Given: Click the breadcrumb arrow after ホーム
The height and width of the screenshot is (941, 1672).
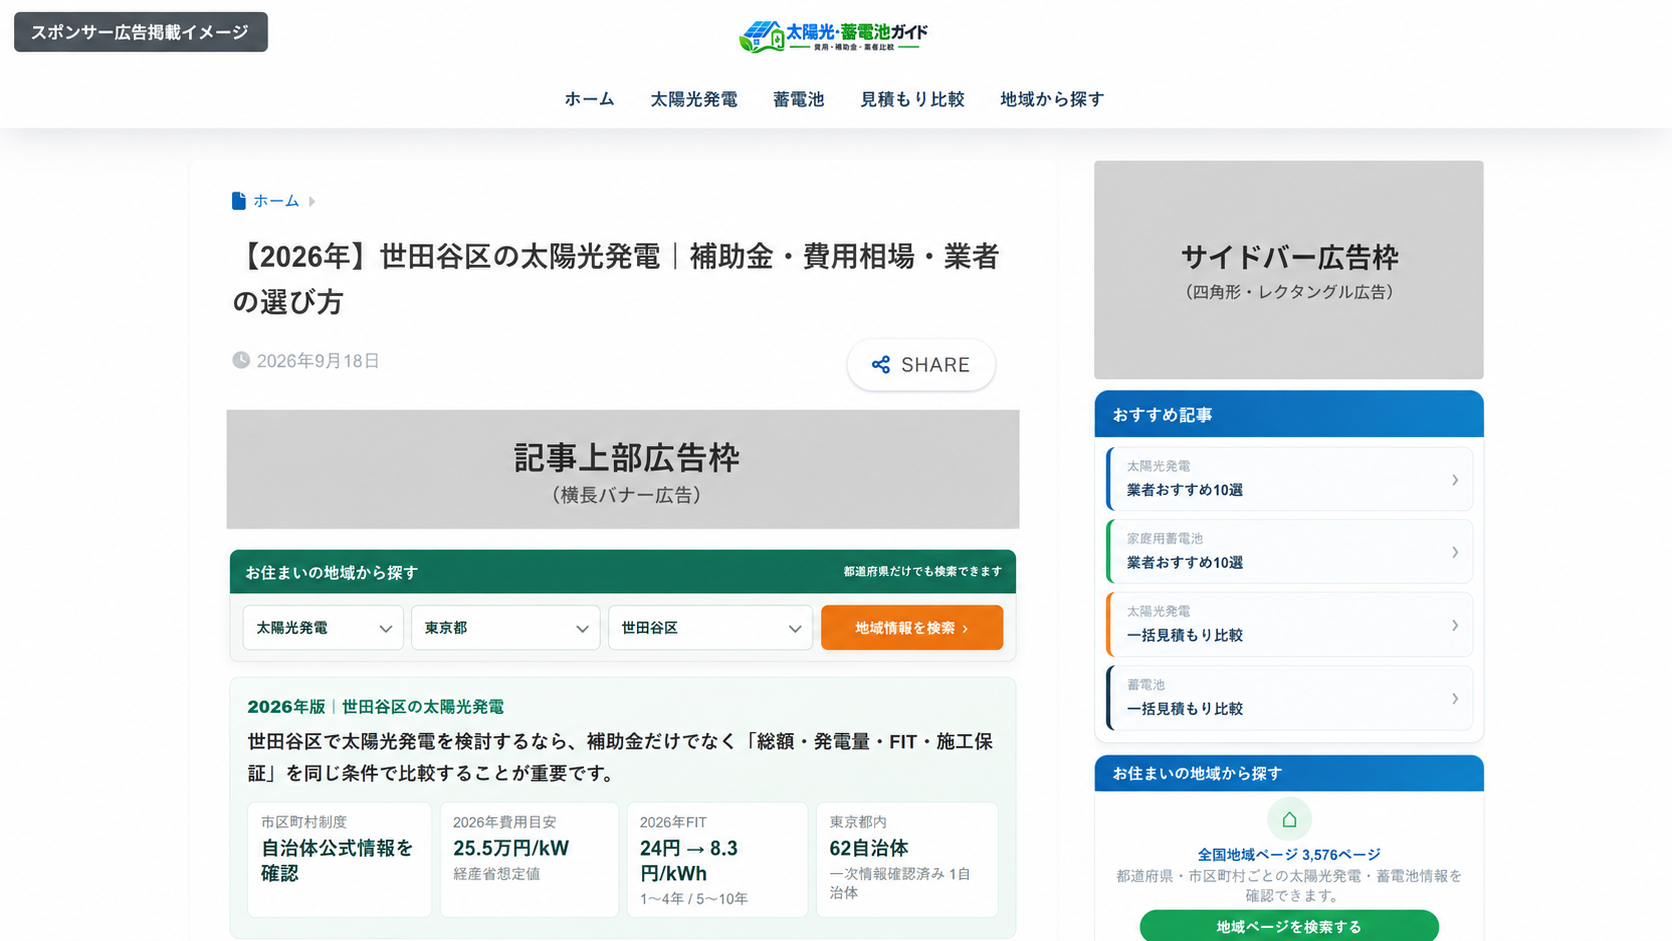Looking at the screenshot, I should 312,201.
